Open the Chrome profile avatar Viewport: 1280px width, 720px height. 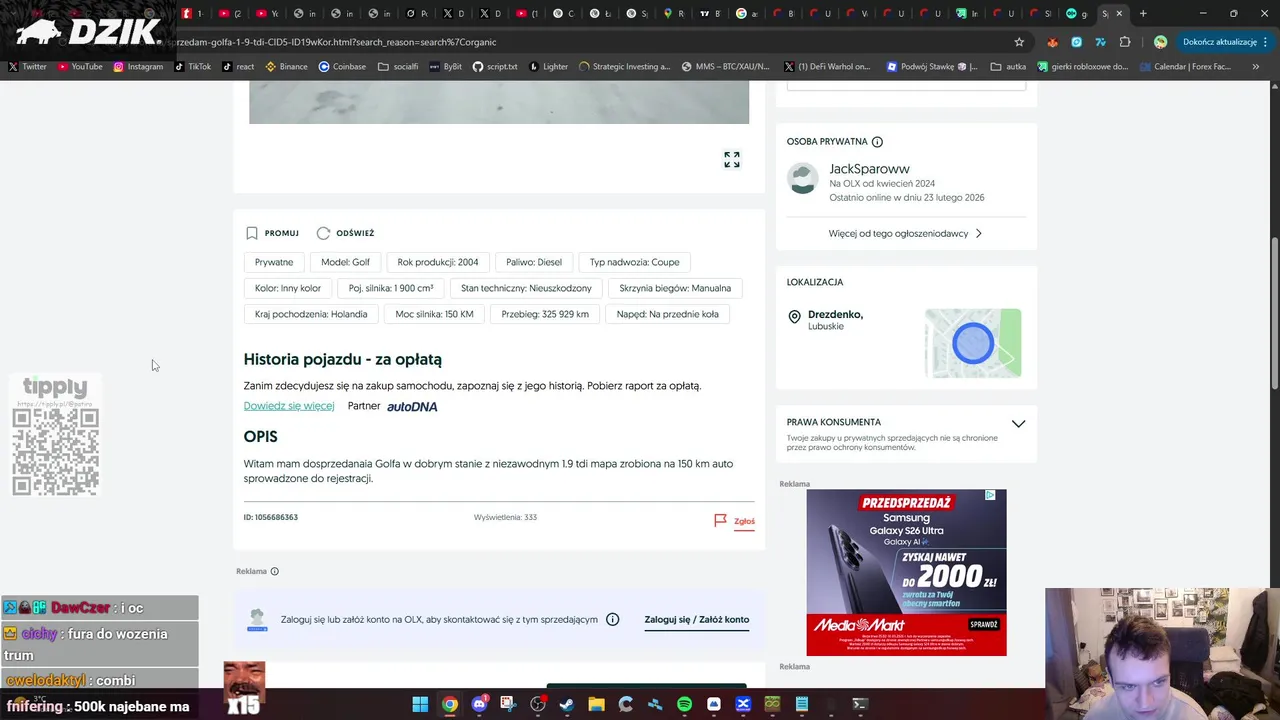point(1160,42)
